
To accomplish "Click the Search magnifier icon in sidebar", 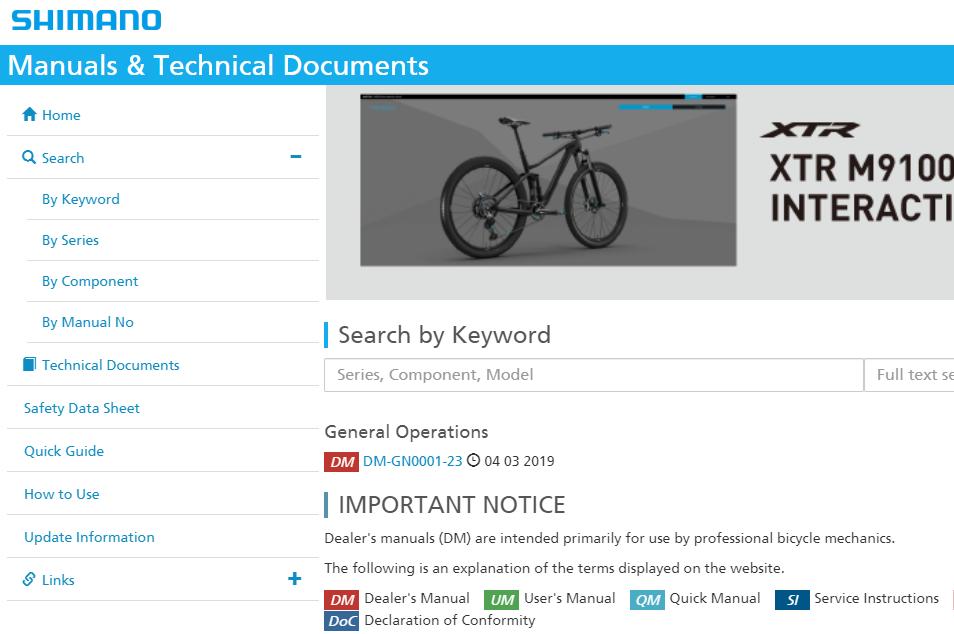I will [x=29, y=157].
